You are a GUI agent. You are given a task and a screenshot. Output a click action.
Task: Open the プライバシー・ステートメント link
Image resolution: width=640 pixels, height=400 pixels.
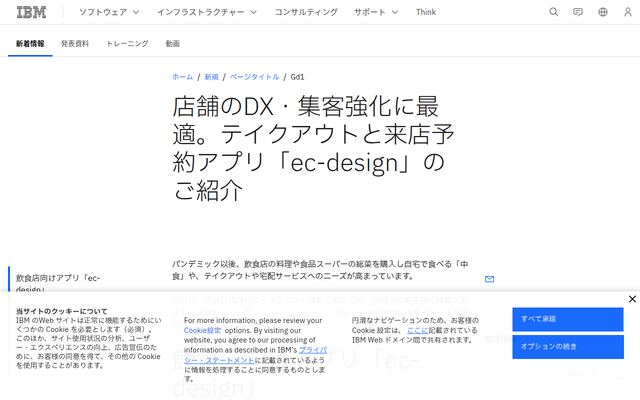pyautogui.click(x=256, y=355)
